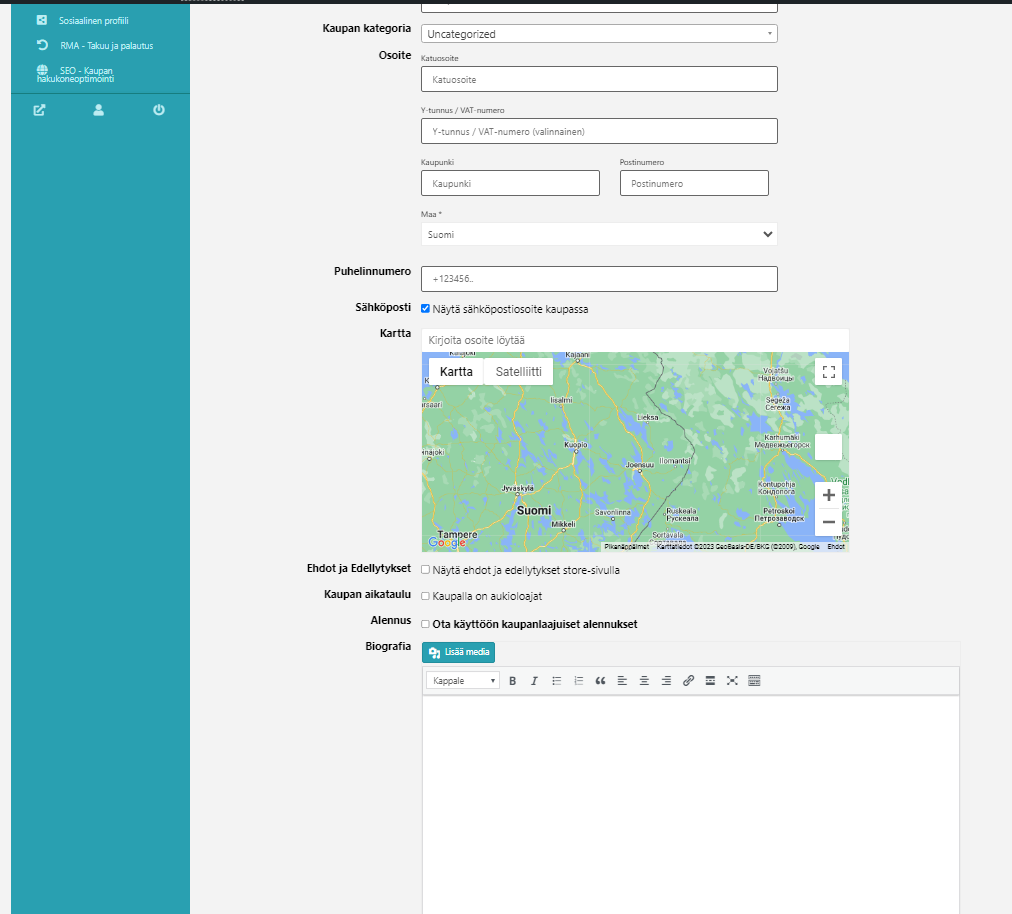Click the power logout icon in sidebar
This screenshot has width=1012, height=914.
point(159,110)
